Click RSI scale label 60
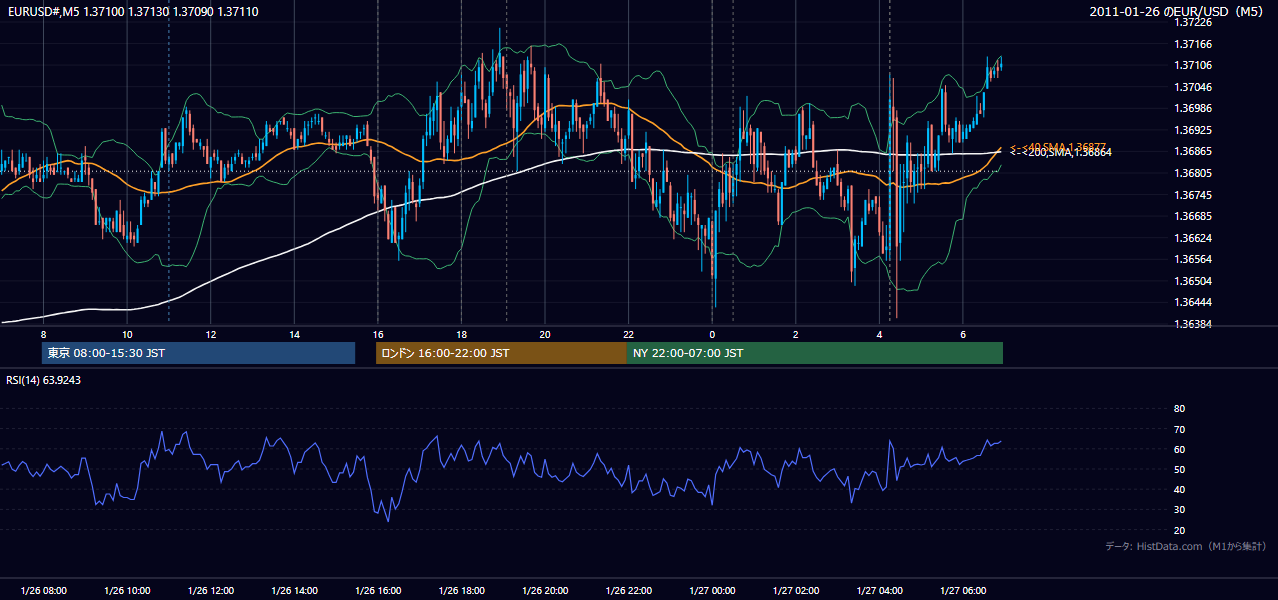Image resolution: width=1278 pixels, height=600 pixels. (x=1179, y=449)
